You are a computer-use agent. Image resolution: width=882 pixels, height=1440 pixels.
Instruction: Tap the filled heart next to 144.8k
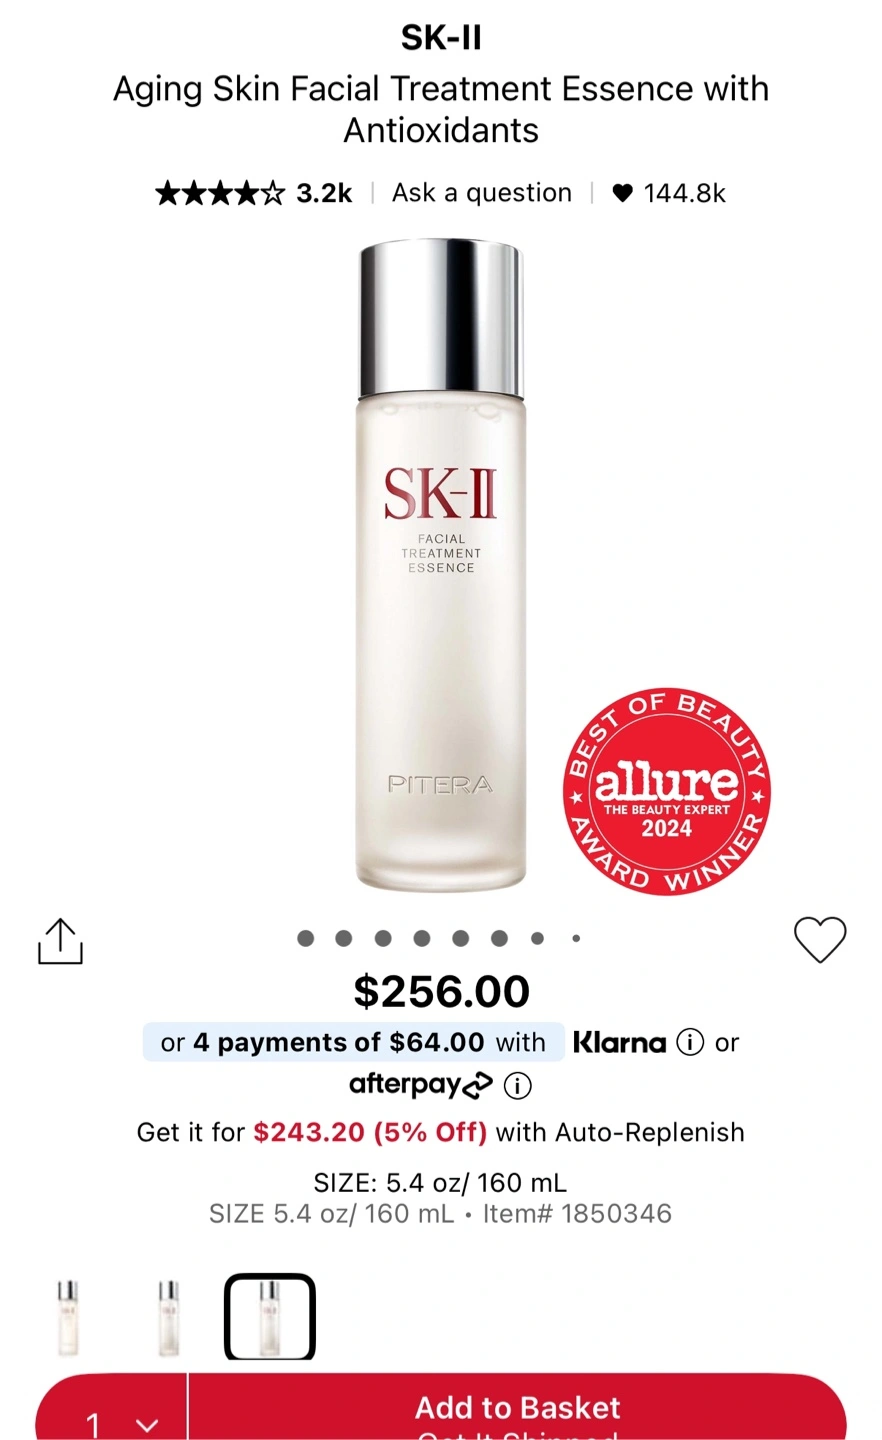622,193
